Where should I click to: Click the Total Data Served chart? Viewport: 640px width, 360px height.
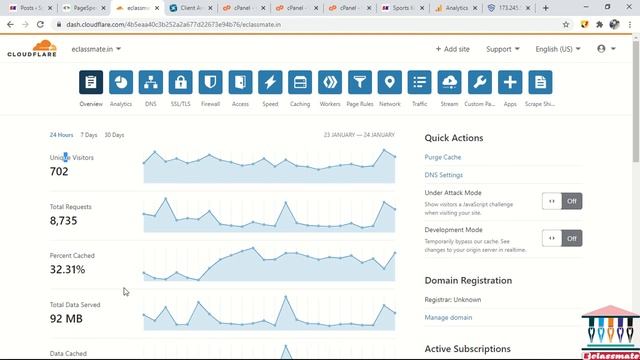pos(269,313)
